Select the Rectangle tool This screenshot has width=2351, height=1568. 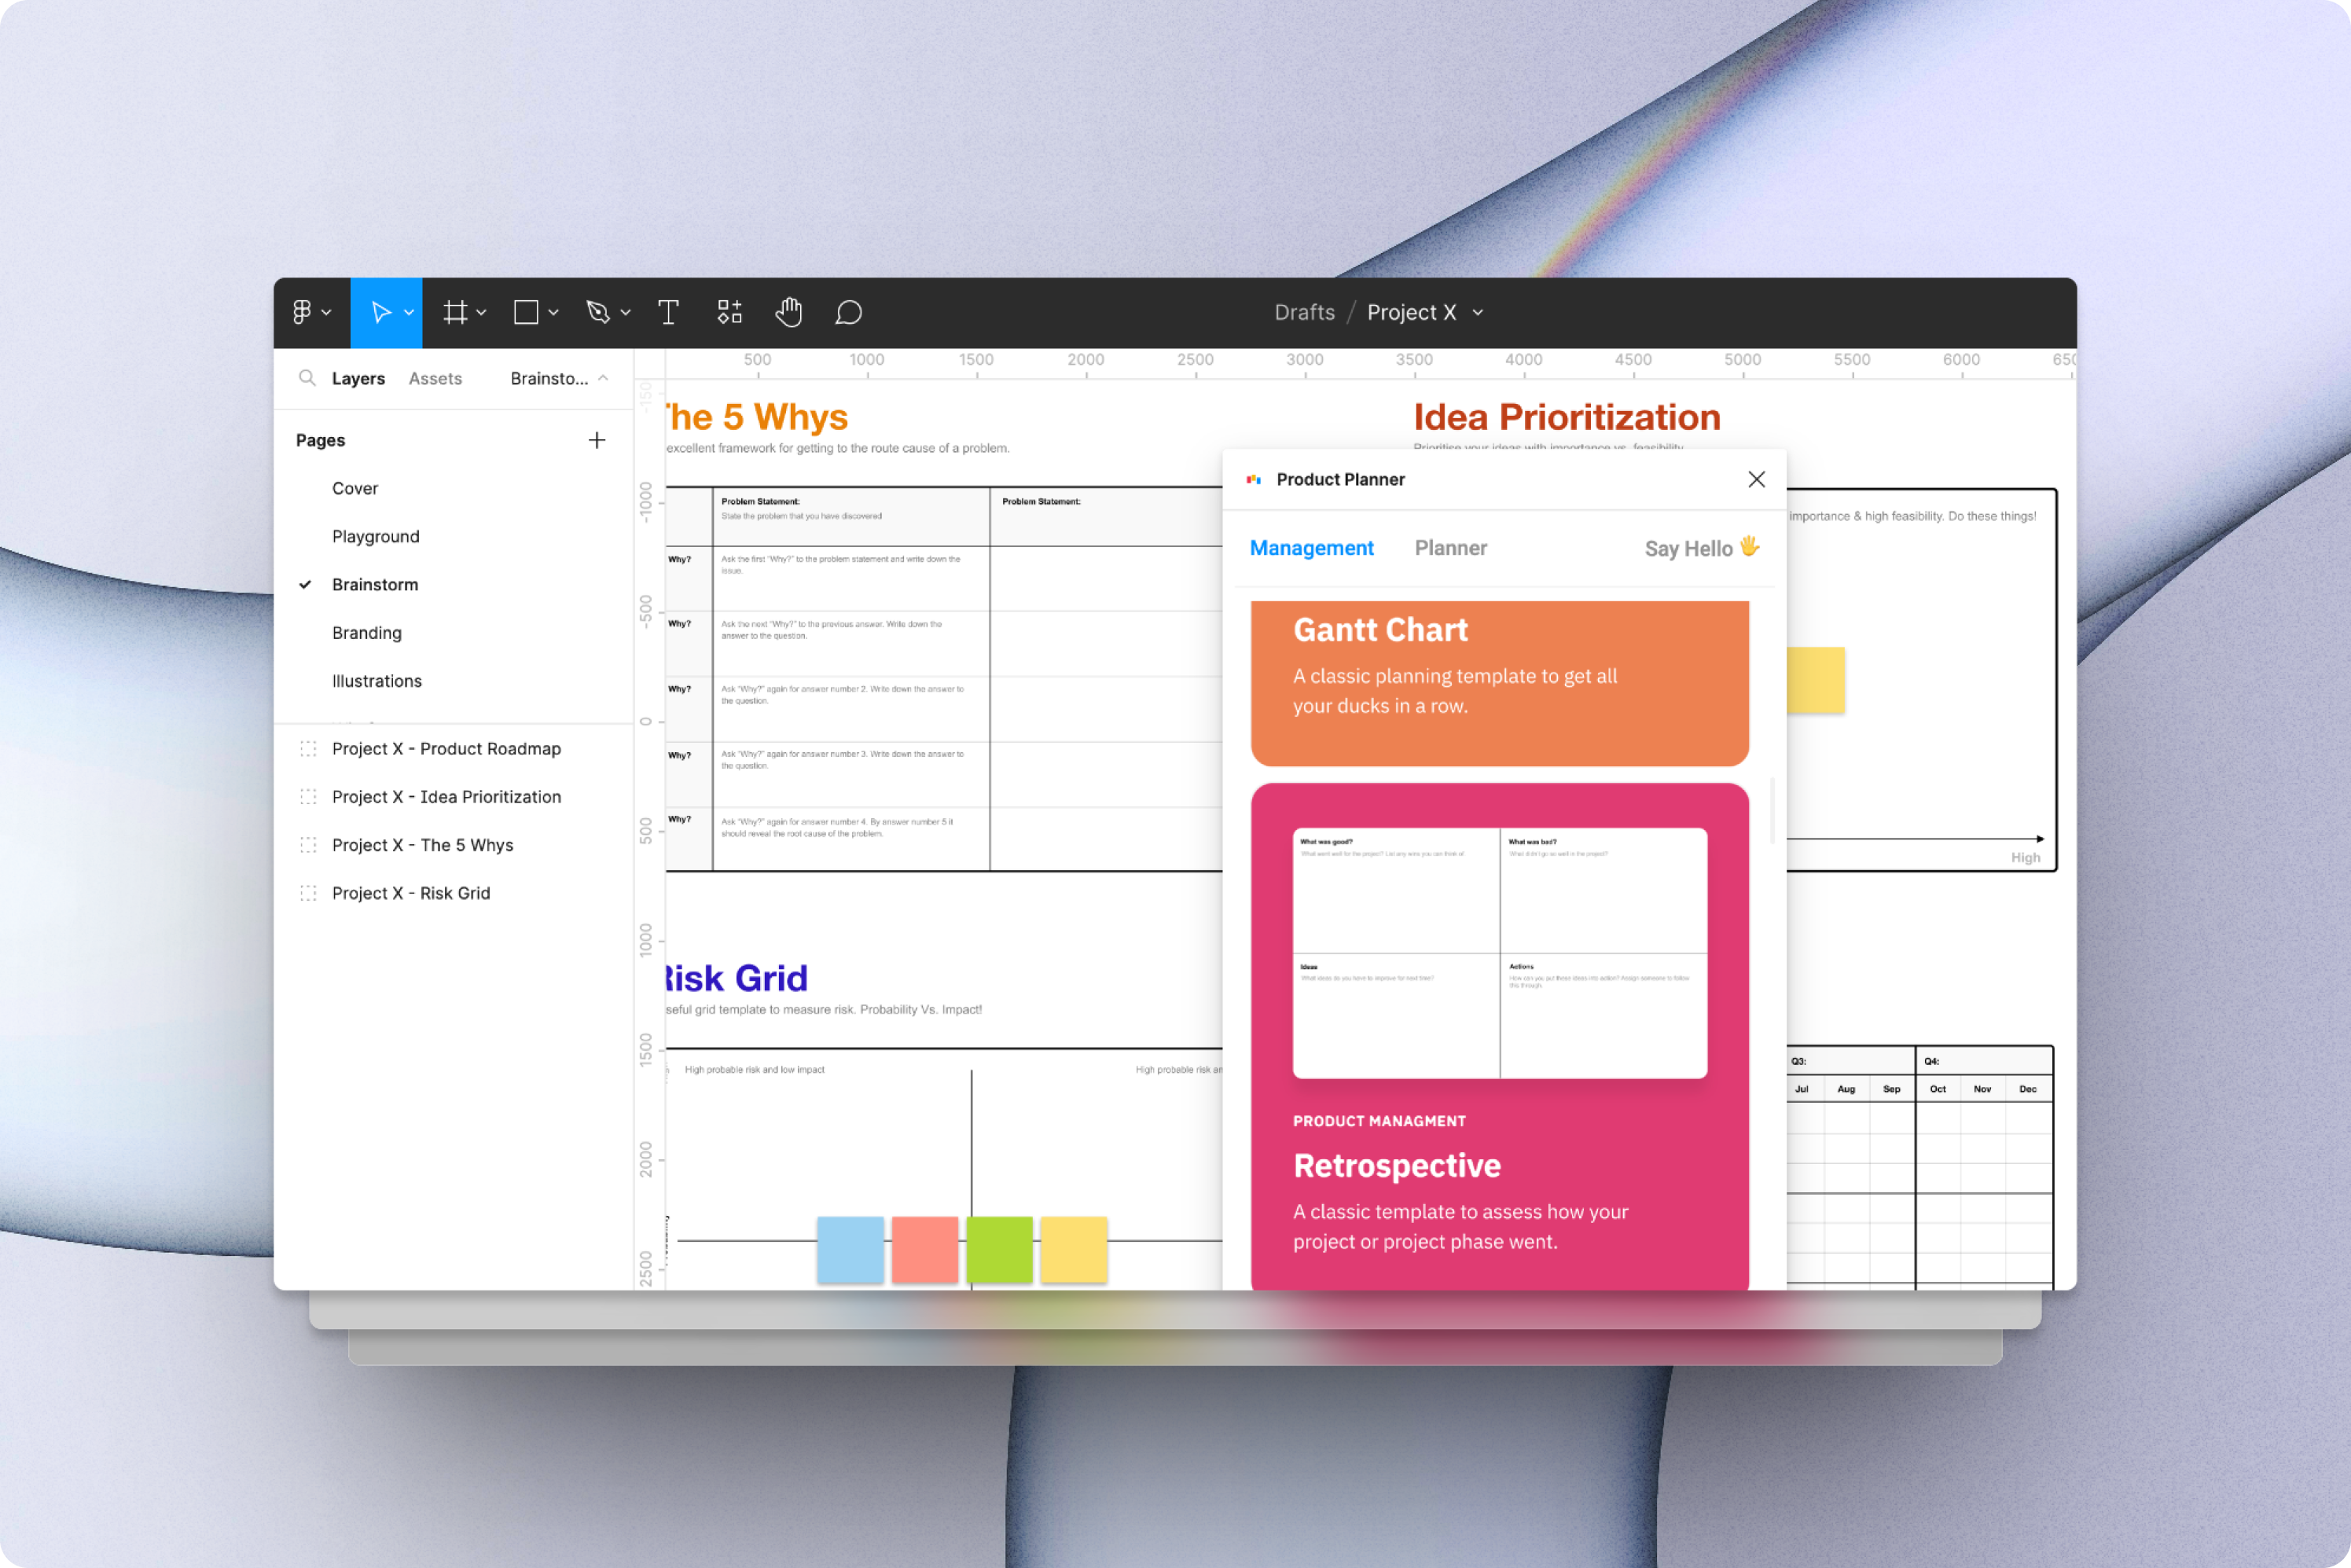pyautogui.click(x=527, y=312)
